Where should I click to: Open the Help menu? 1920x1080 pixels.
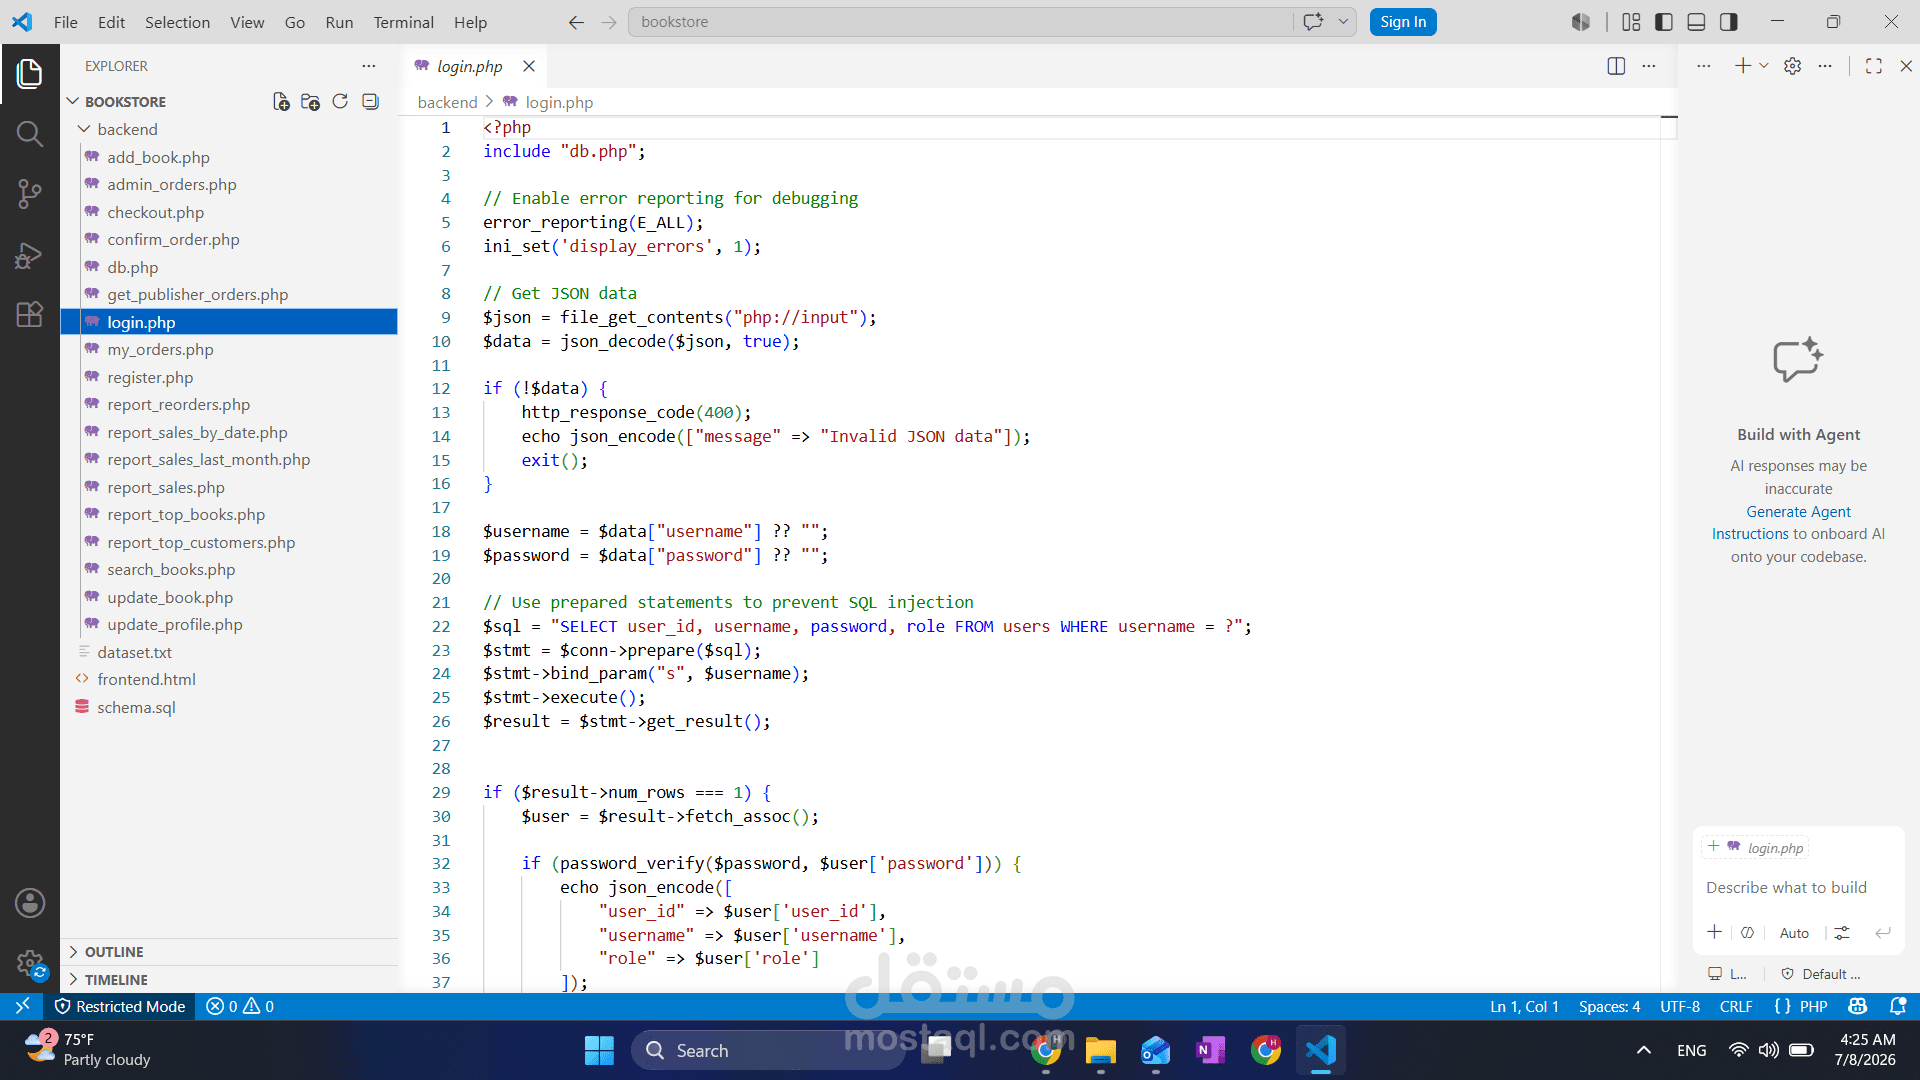(x=470, y=22)
